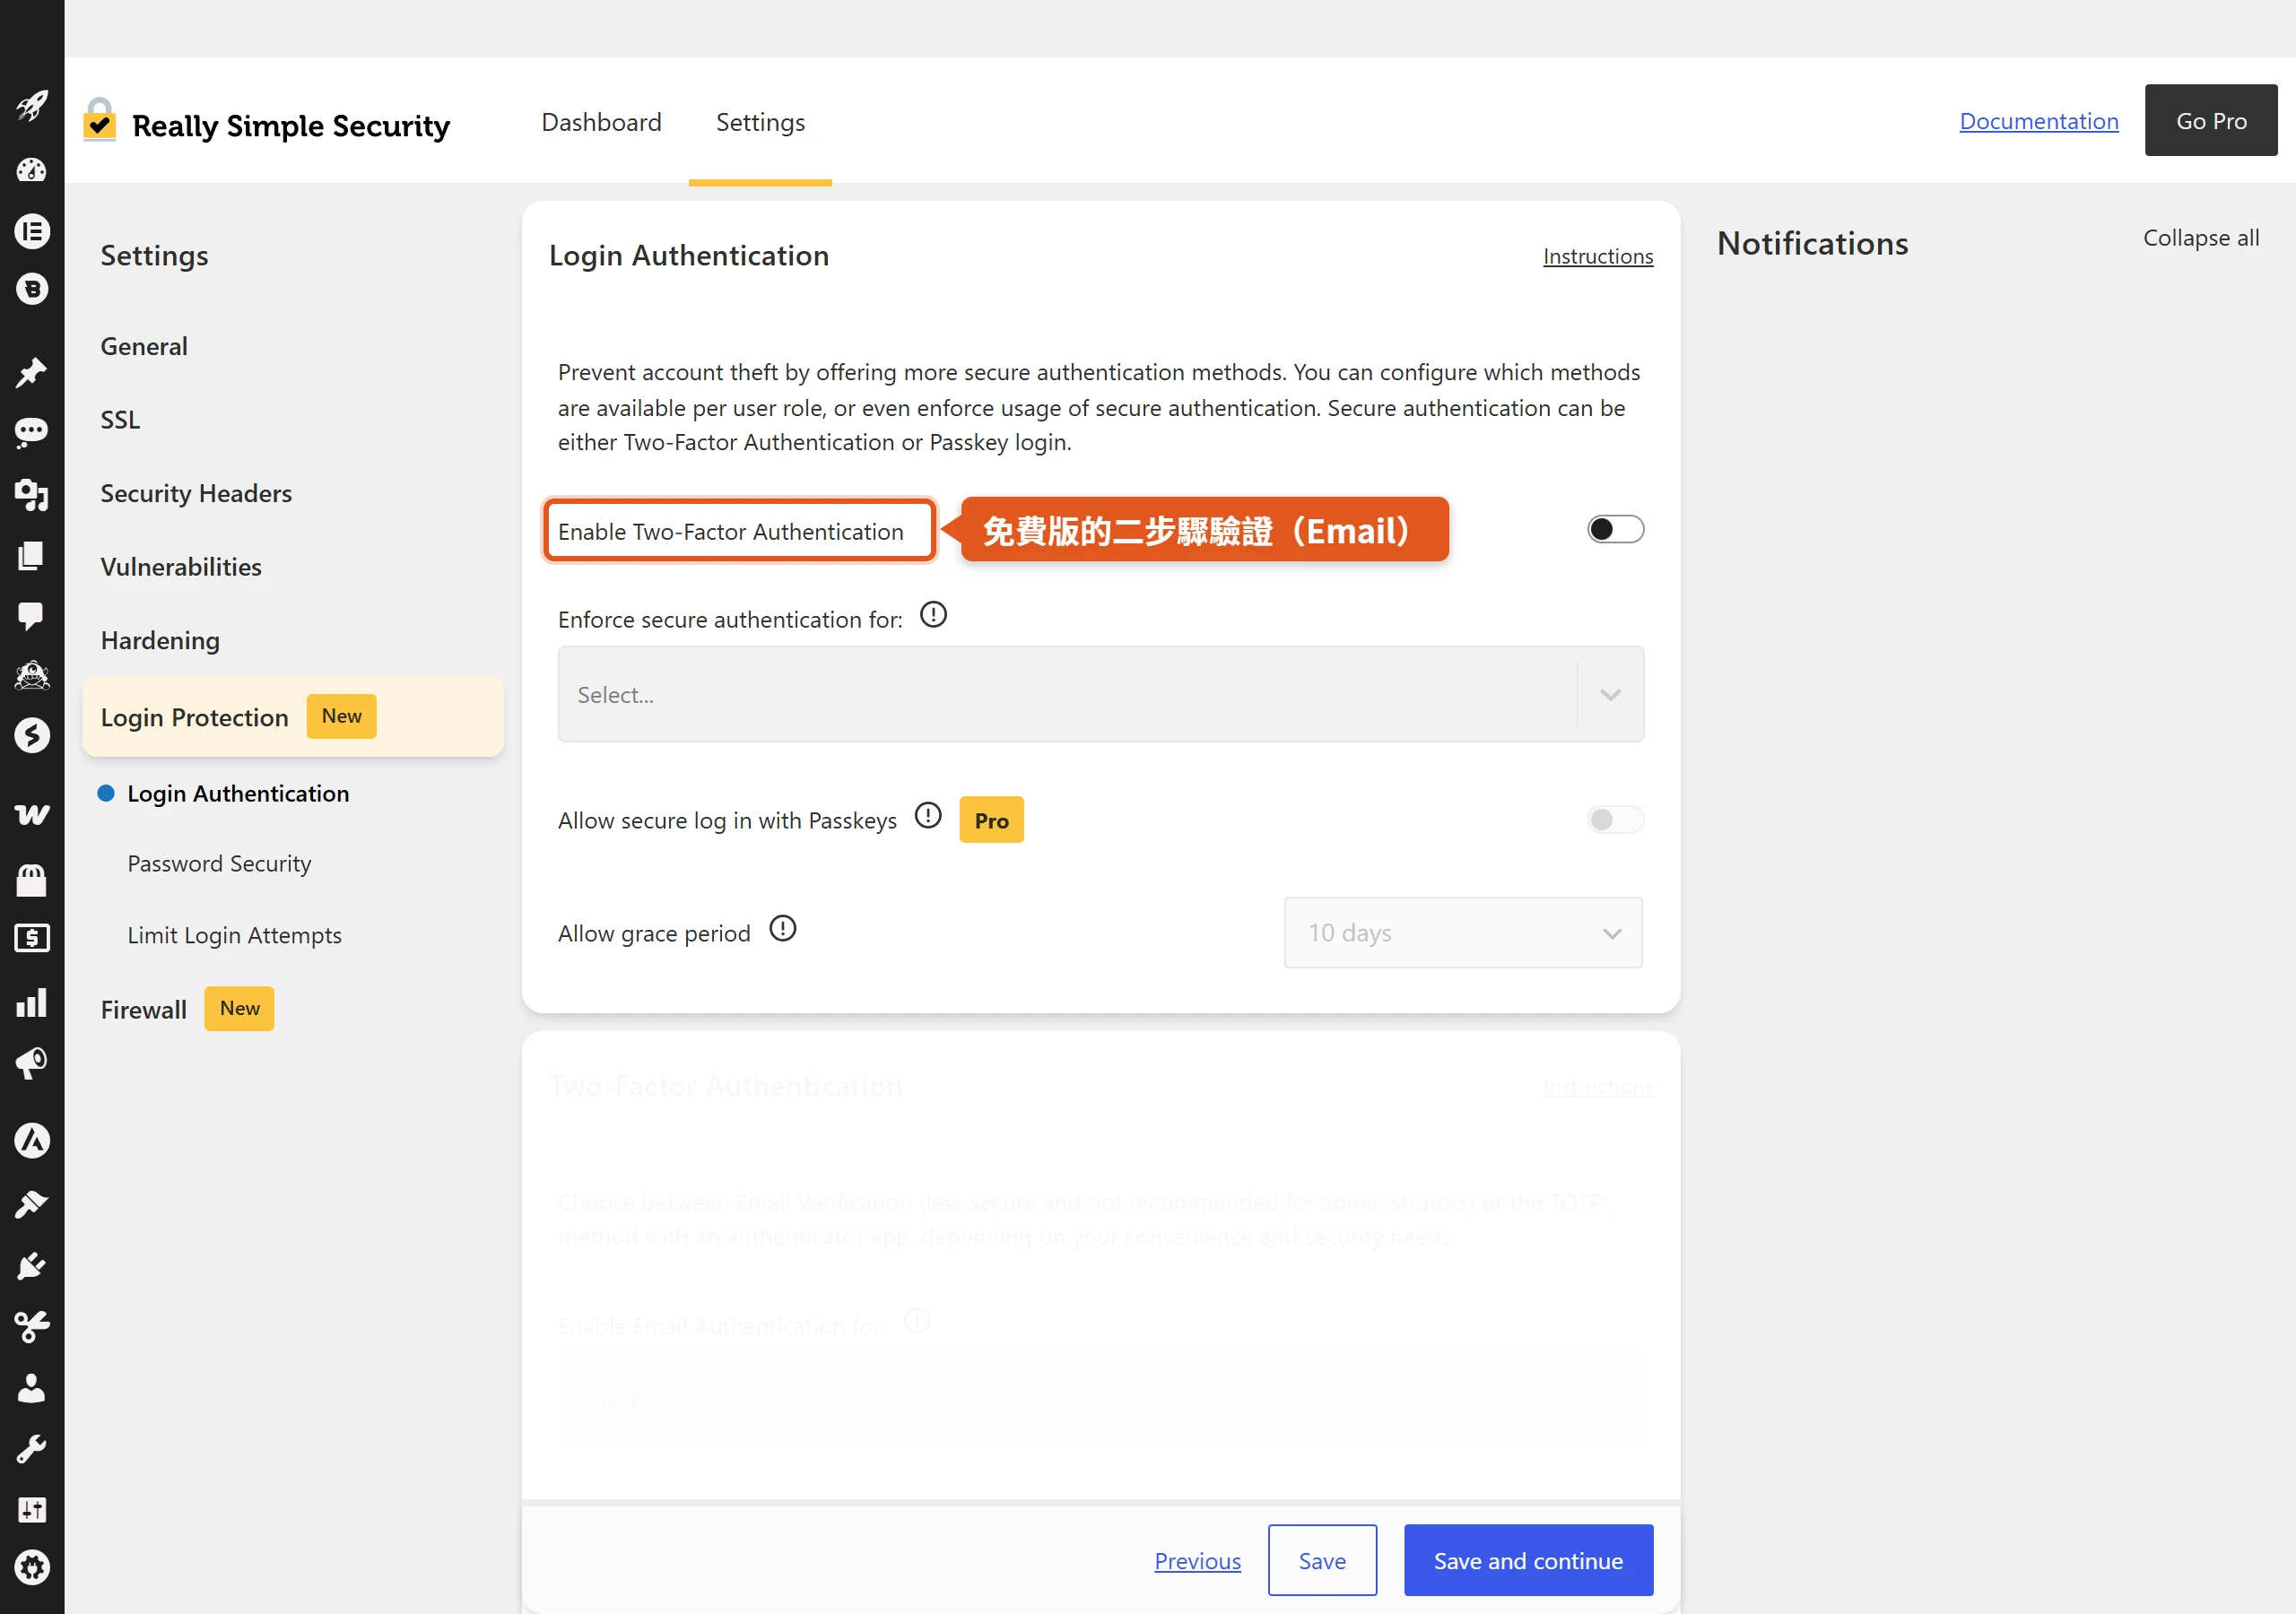The height and width of the screenshot is (1614, 2296).
Task: Open the Astra theme icon
Action: pyautogui.click(x=32, y=1140)
